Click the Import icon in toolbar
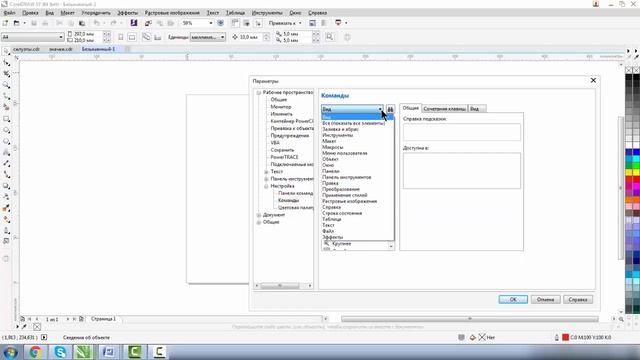The image size is (640, 360). point(149,23)
